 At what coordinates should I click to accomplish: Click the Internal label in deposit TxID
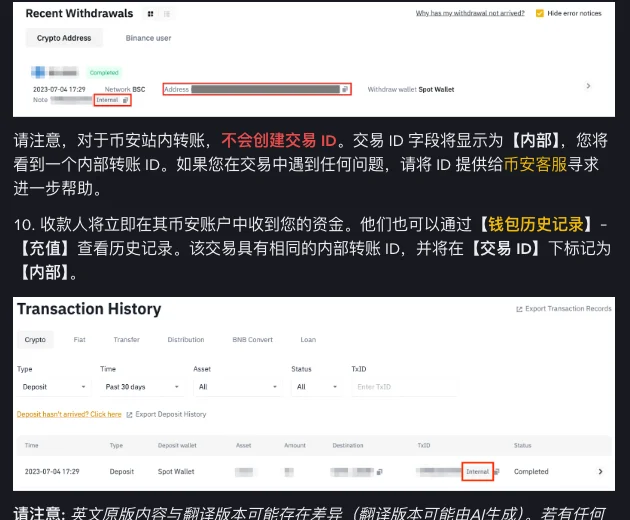pos(477,472)
